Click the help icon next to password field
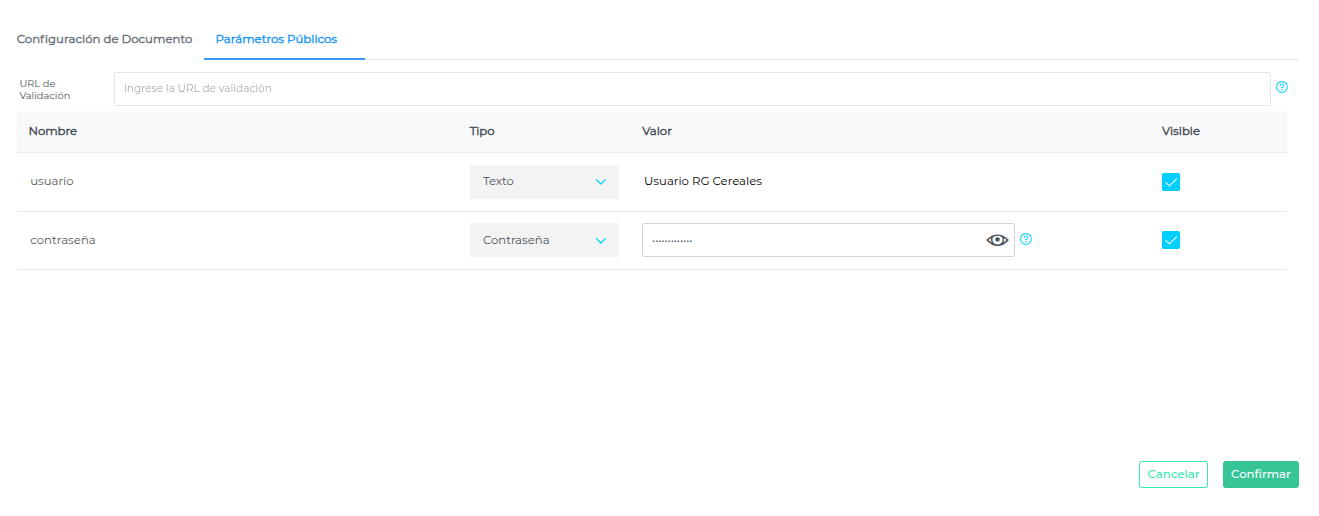This screenshot has width=1319, height=516. pyautogui.click(x=1026, y=240)
